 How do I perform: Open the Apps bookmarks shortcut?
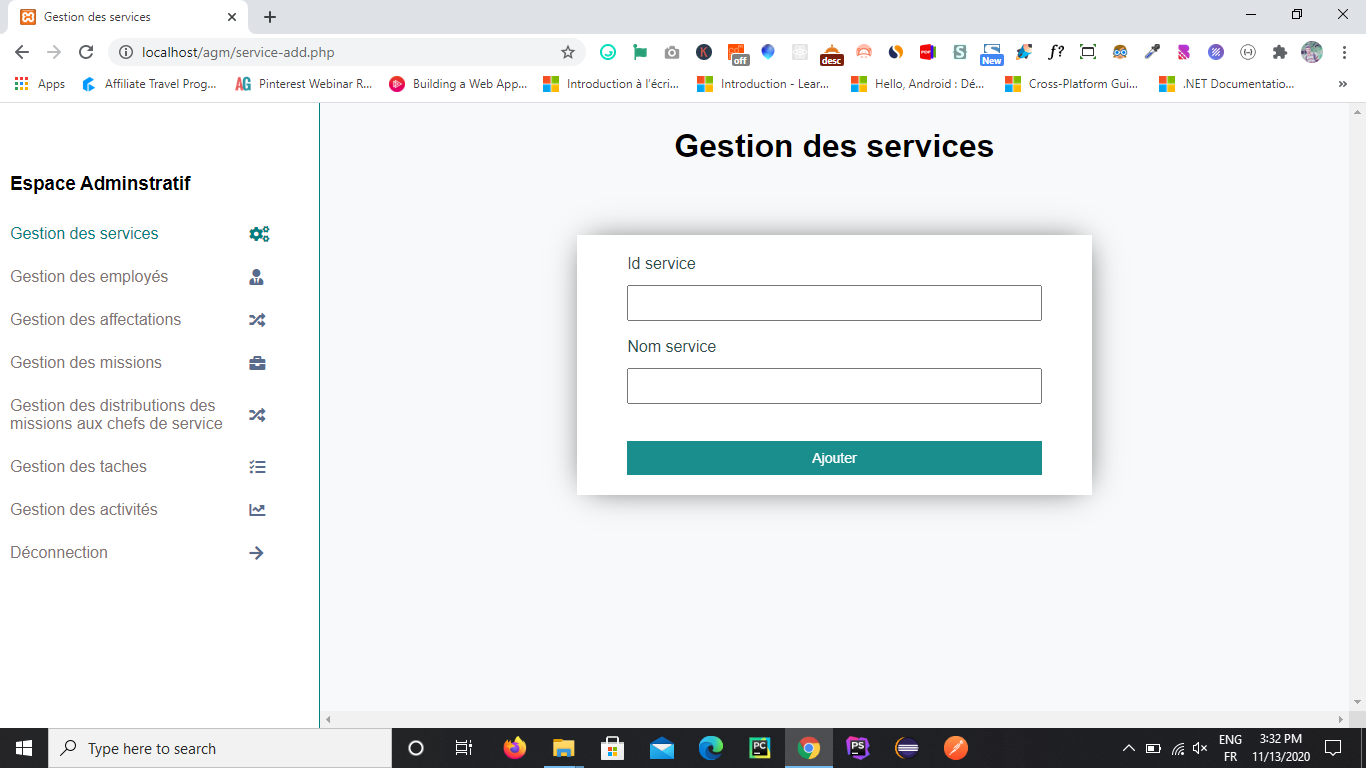coord(40,84)
